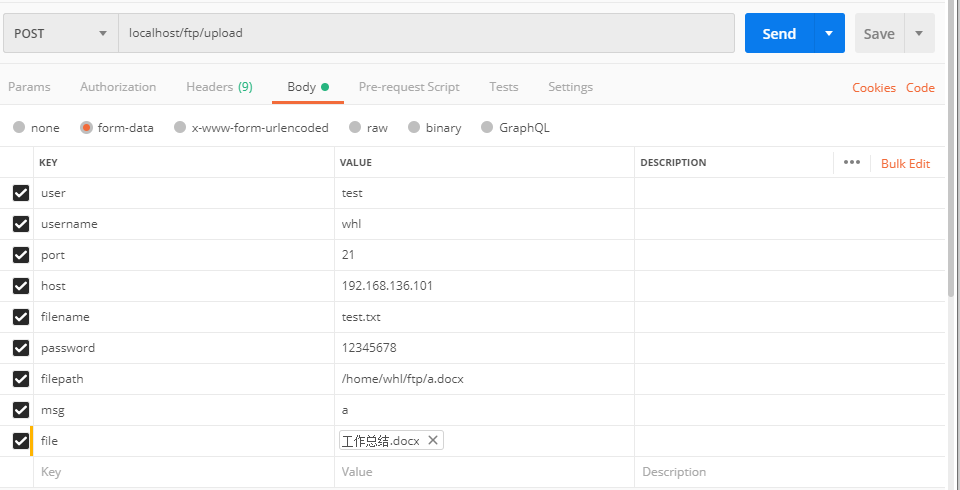Screen dimensions: 960x490
Task: Click the request URL input field
Action: (x=425, y=33)
